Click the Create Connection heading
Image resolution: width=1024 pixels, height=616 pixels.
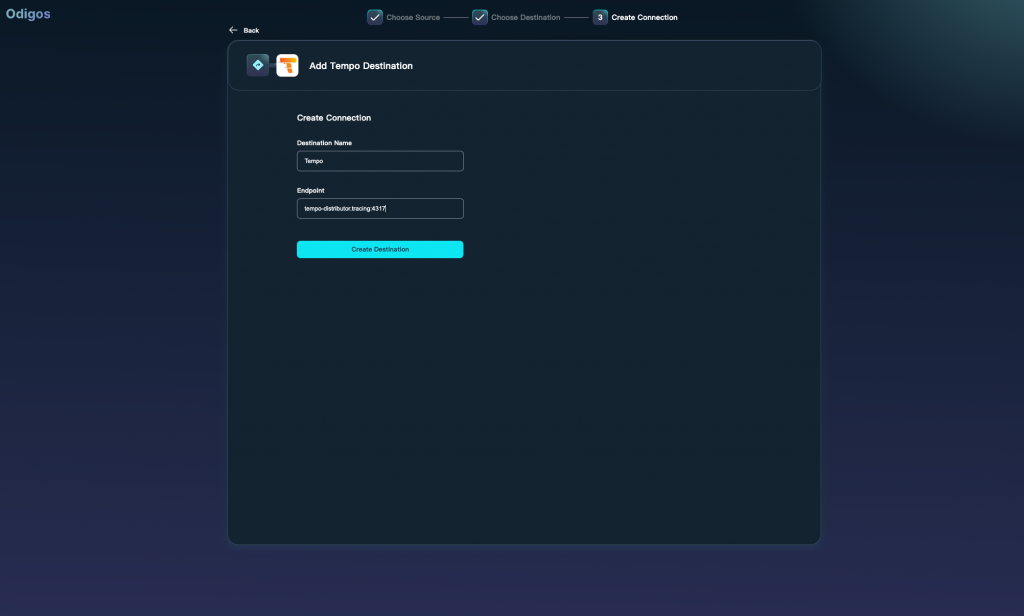[334, 118]
